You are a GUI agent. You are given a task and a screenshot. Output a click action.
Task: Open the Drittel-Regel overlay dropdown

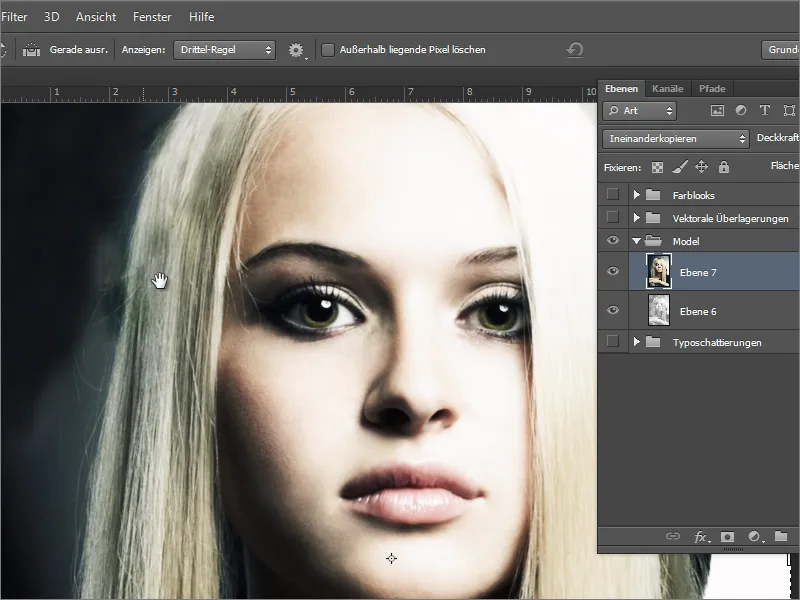[x=224, y=50]
